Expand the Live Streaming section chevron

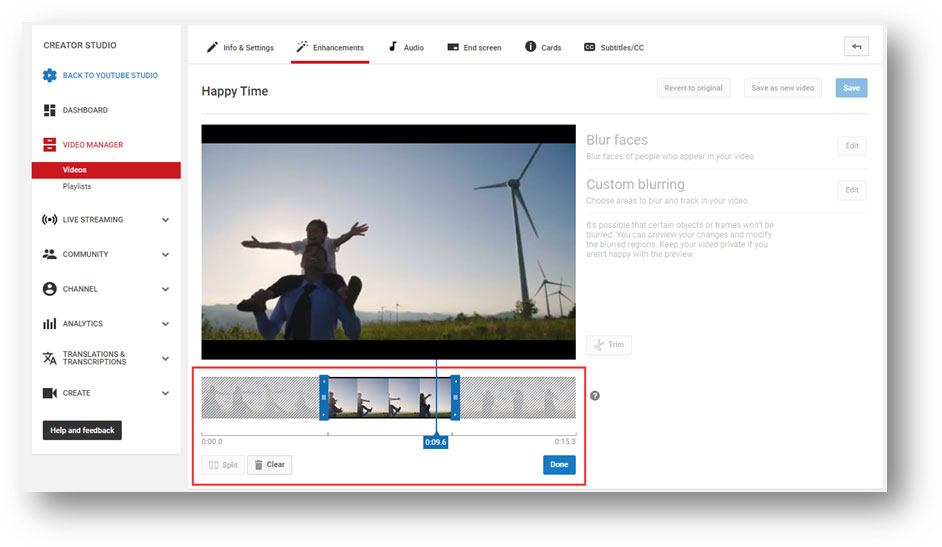[x=165, y=220]
